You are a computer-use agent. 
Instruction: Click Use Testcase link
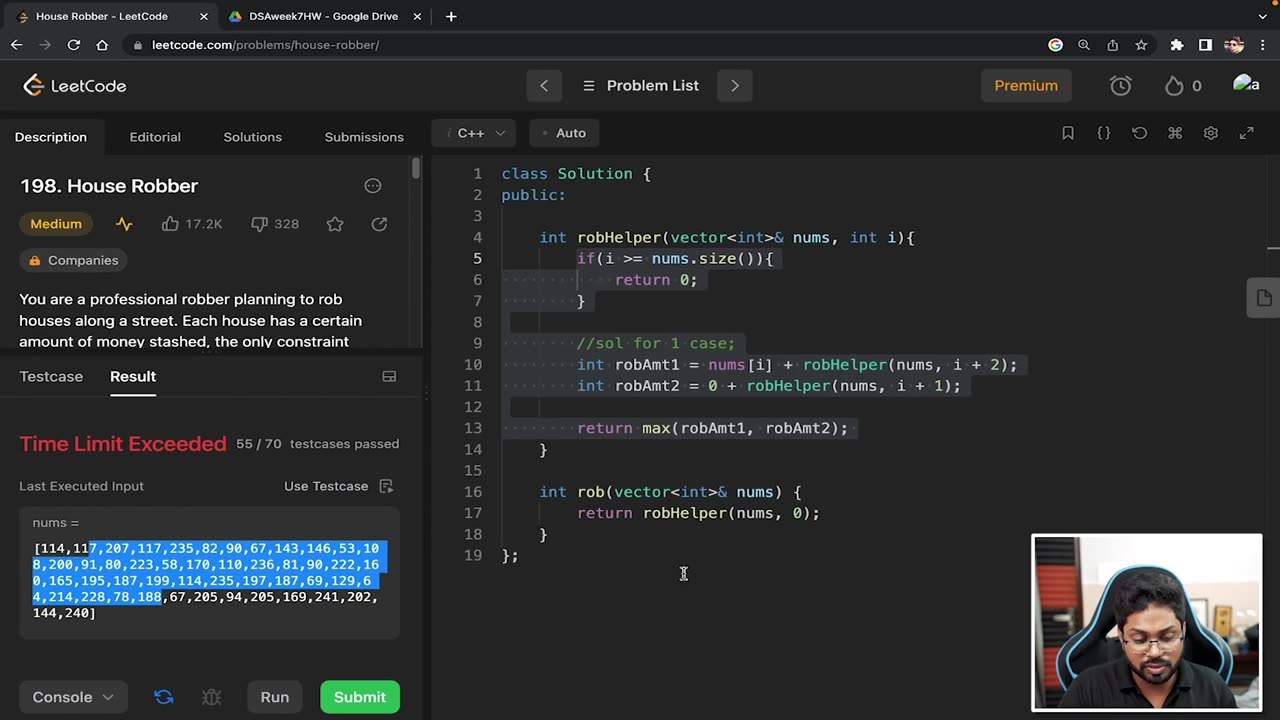tap(338, 486)
